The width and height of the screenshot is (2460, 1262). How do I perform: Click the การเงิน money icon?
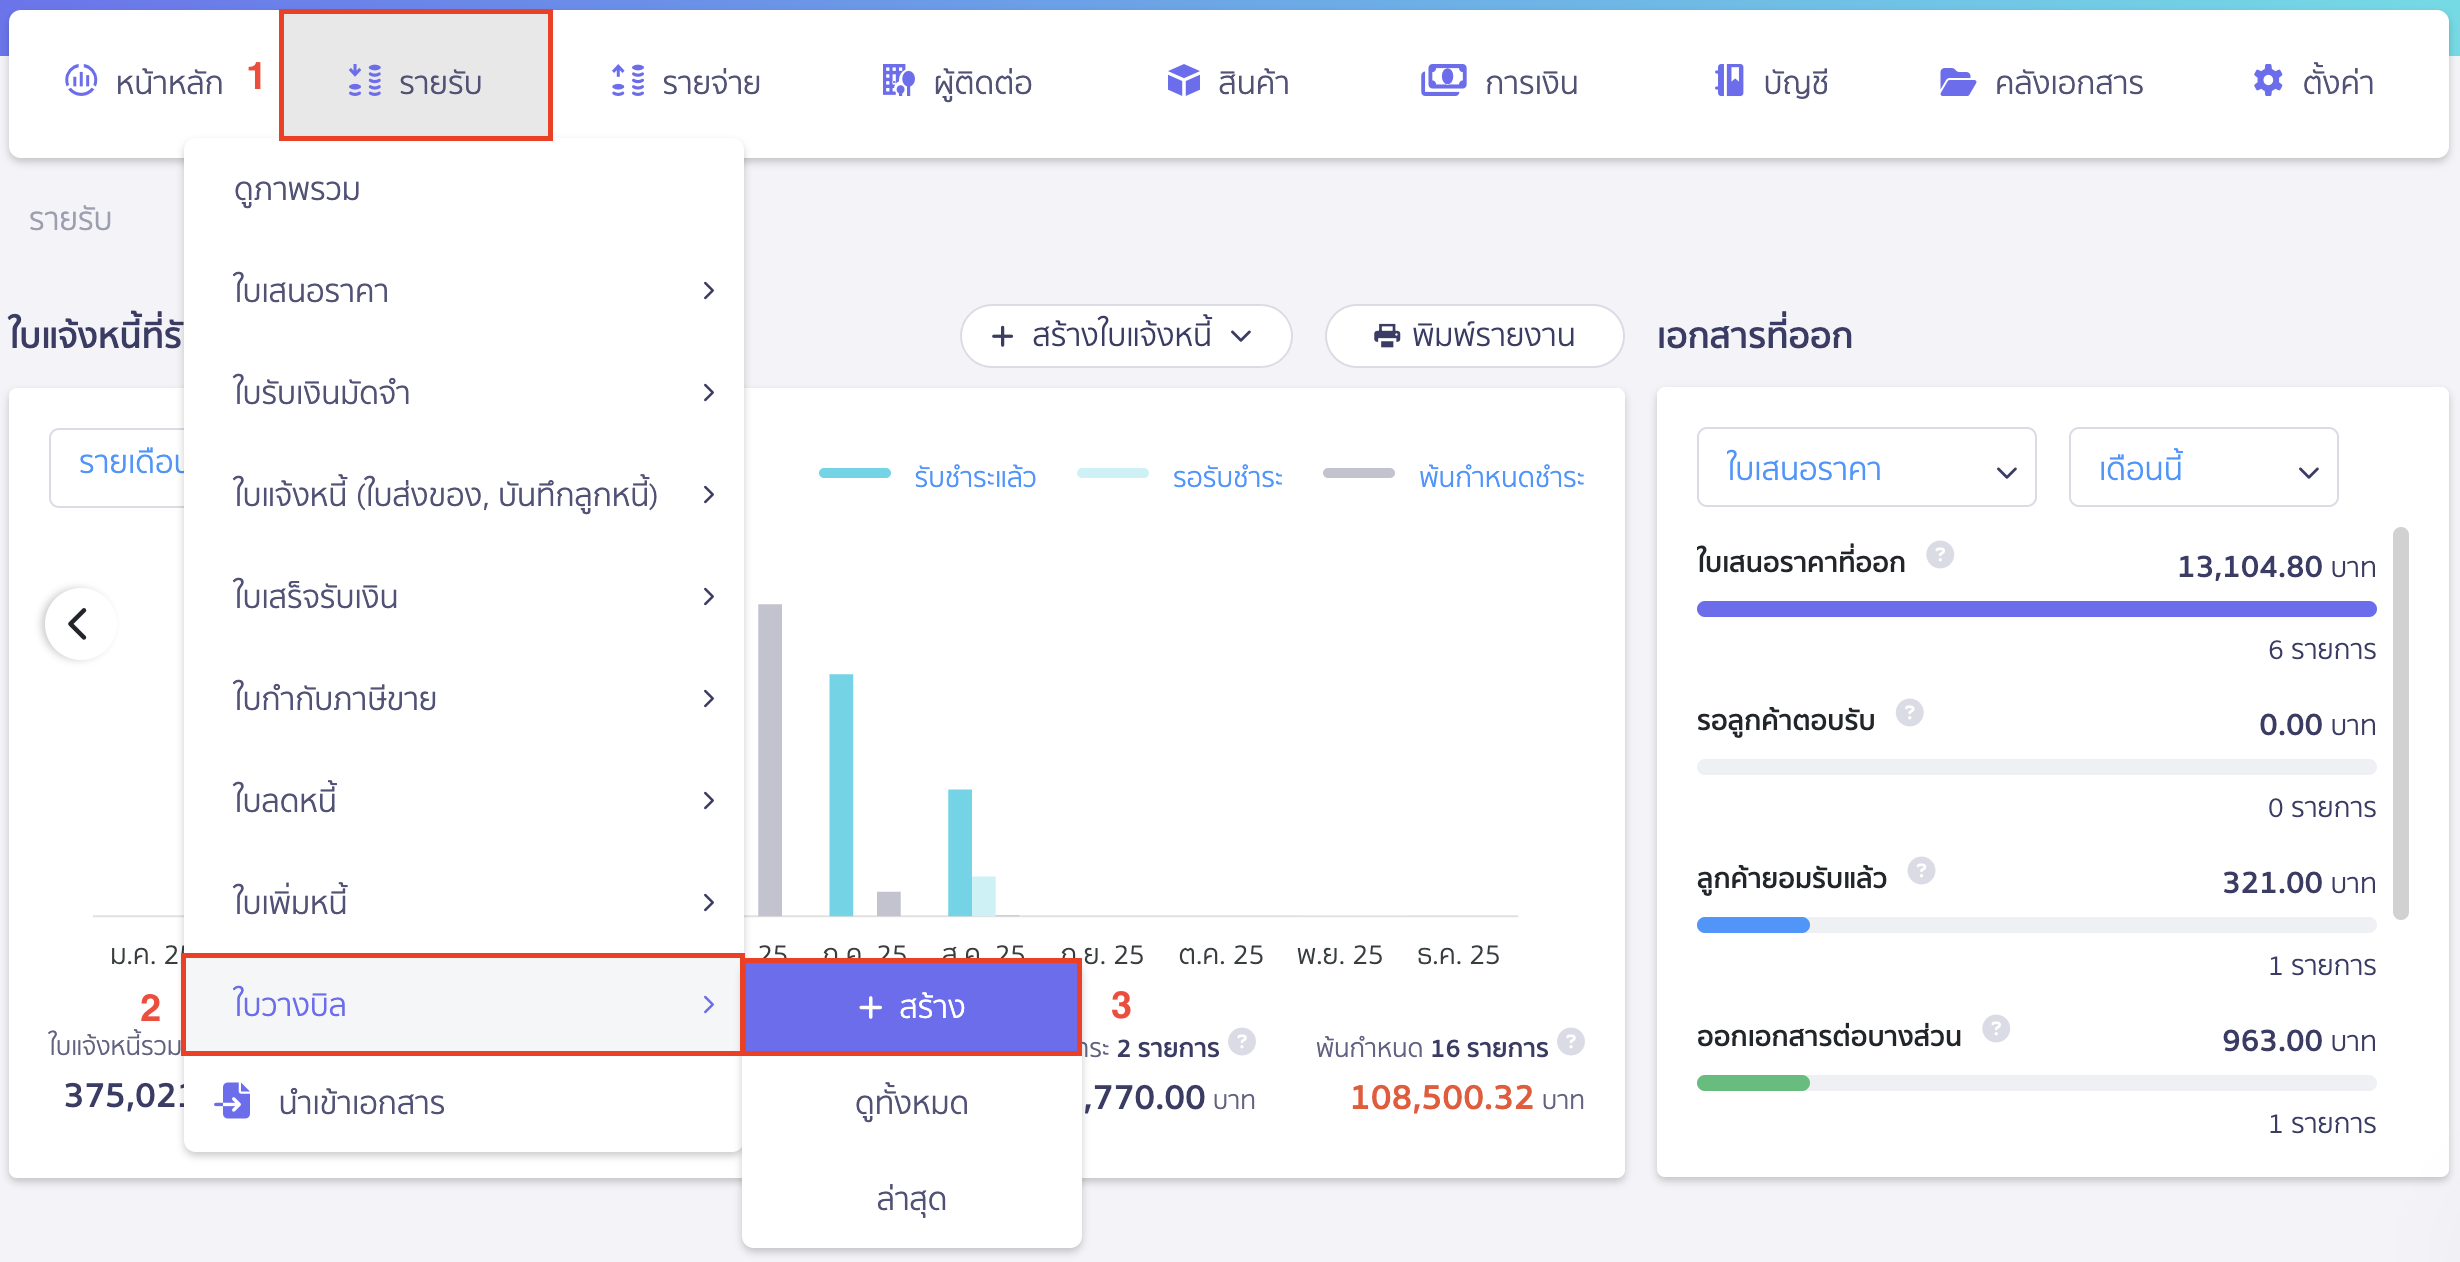coord(1444,80)
